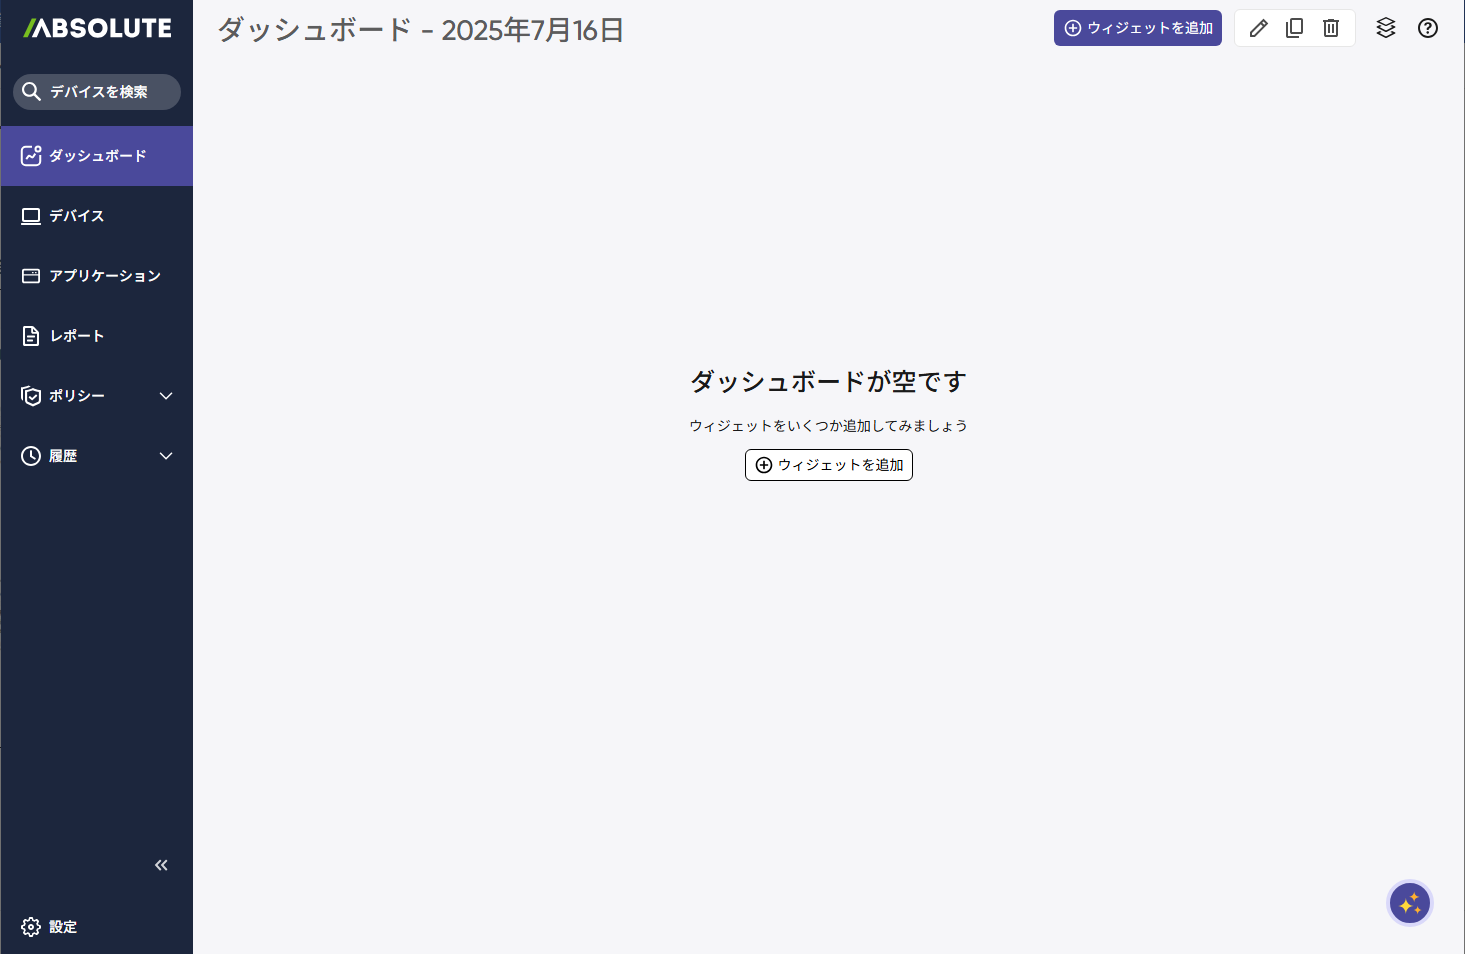The image size is (1465, 954).
Task: Click the purple ウィジェットを追加 button in header
Action: (x=1137, y=28)
